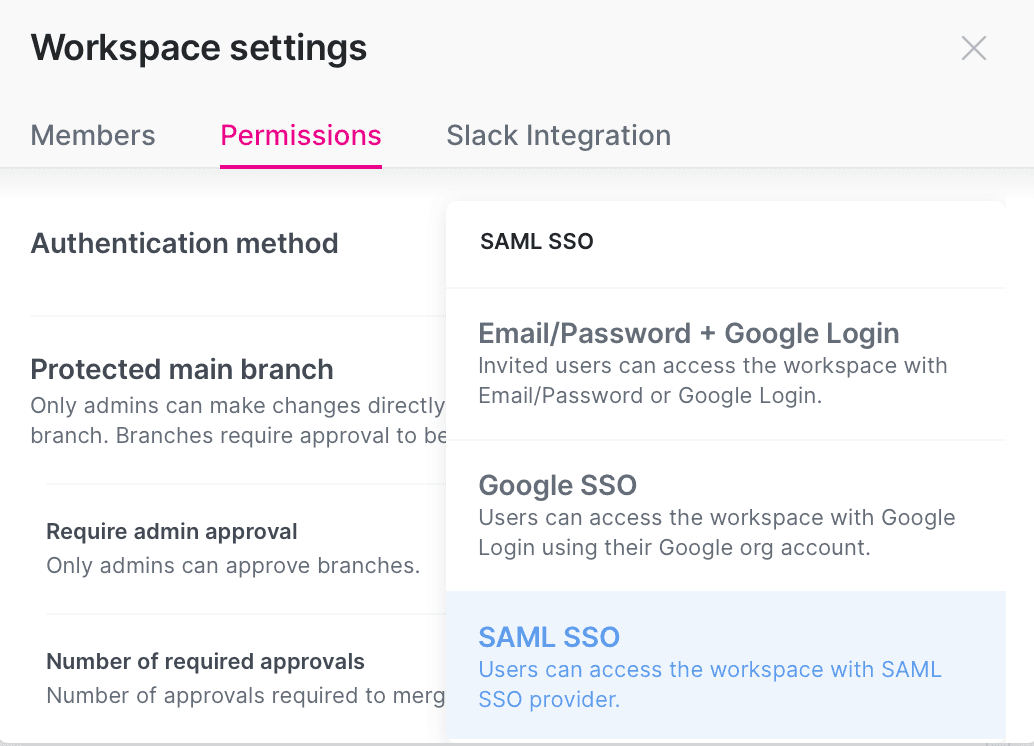Click the SAML SSO dropdown header
Screen dimensions: 1034x746
(536, 241)
